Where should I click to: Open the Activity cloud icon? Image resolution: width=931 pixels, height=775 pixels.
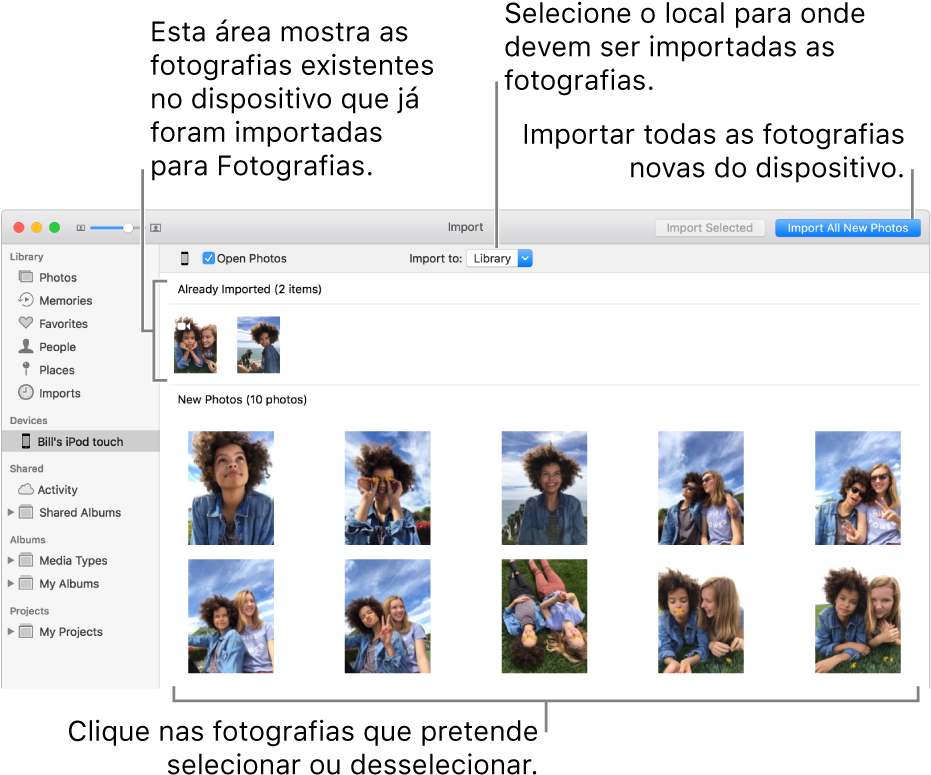pyautogui.click(x=26, y=489)
